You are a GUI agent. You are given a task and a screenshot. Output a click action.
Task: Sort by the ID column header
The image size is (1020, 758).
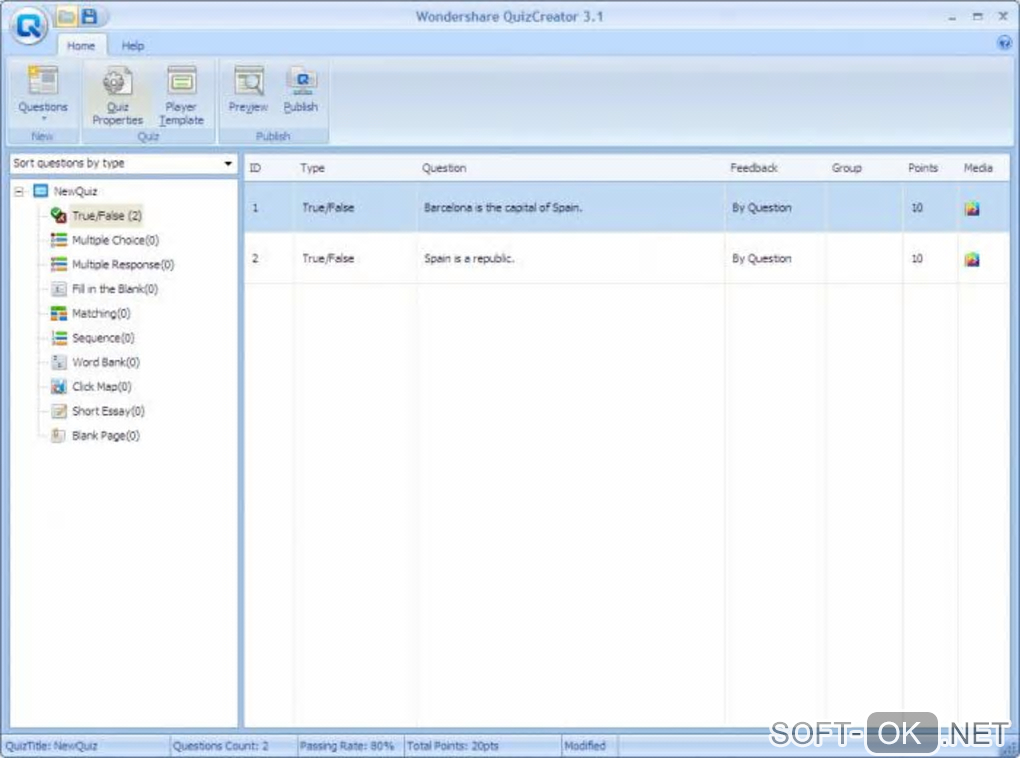tap(255, 168)
